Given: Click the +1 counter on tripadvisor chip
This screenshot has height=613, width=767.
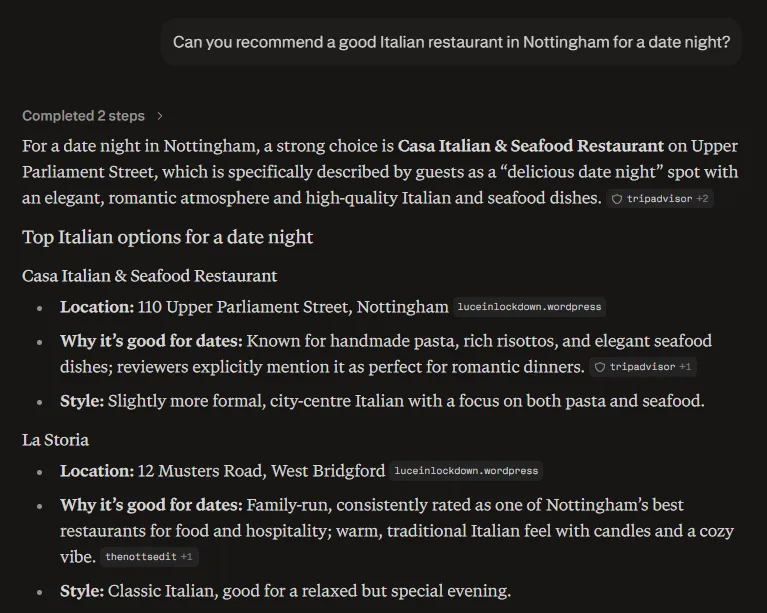Looking at the screenshot, I should point(685,367).
